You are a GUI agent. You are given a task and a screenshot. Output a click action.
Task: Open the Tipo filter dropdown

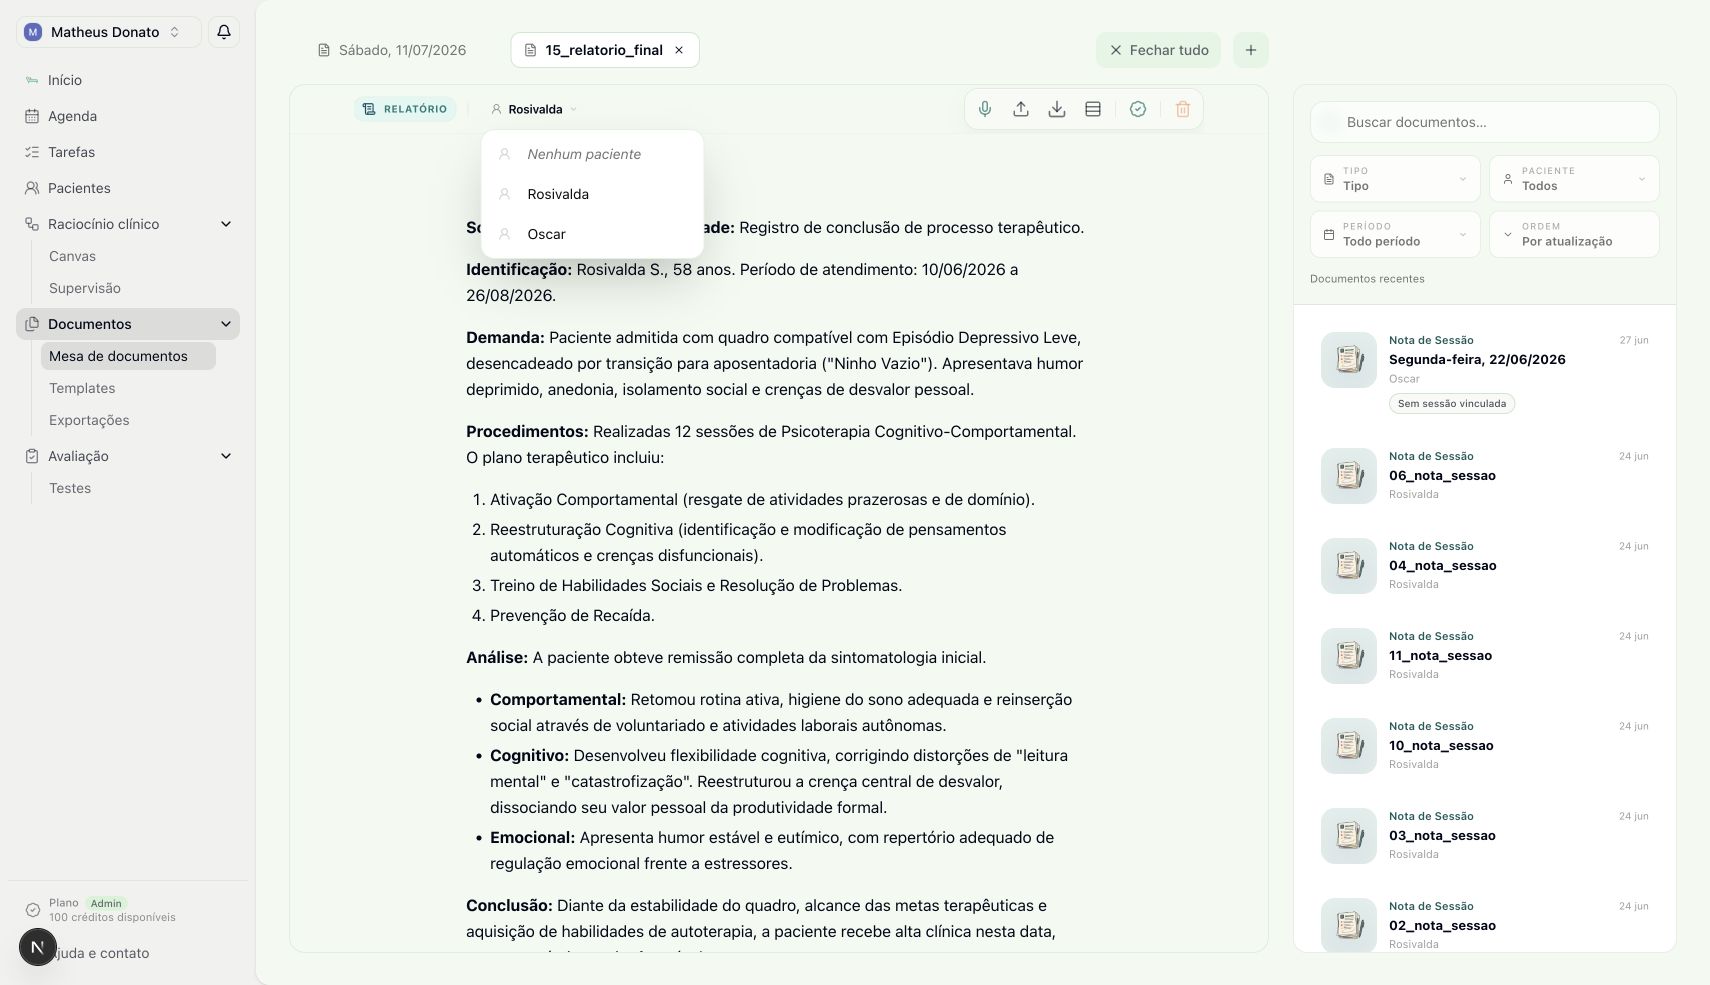click(x=1395, y=179)
